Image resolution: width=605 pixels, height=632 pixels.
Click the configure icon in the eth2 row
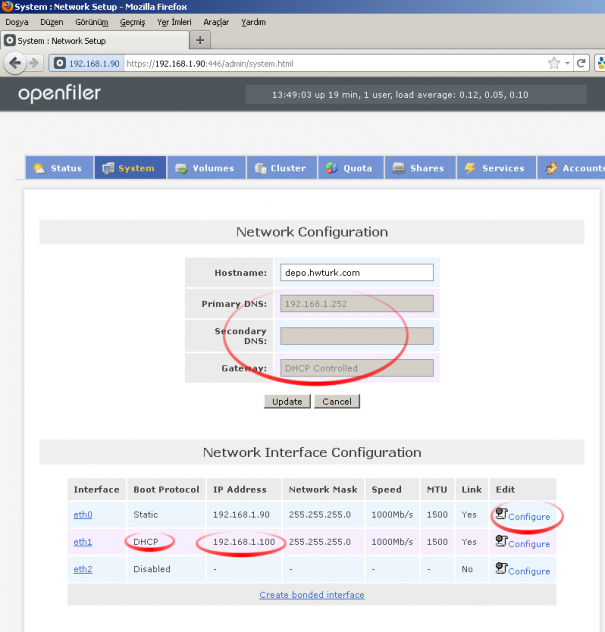[501, 568]
